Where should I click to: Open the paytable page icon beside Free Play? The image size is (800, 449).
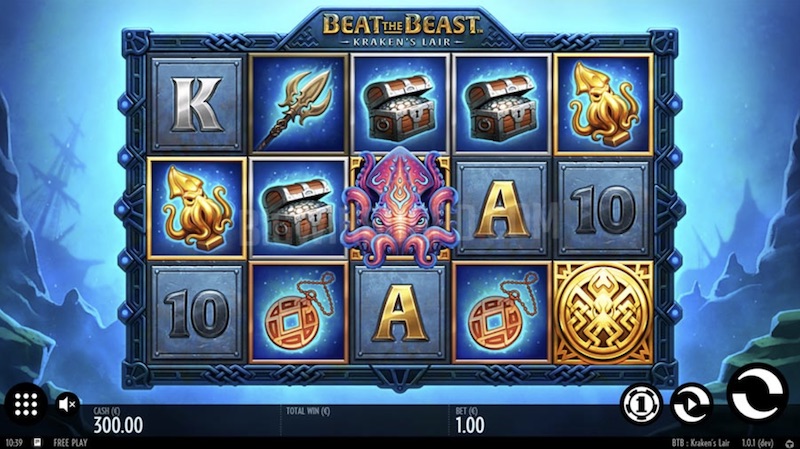pyautogui.click(x=38, y=442)
